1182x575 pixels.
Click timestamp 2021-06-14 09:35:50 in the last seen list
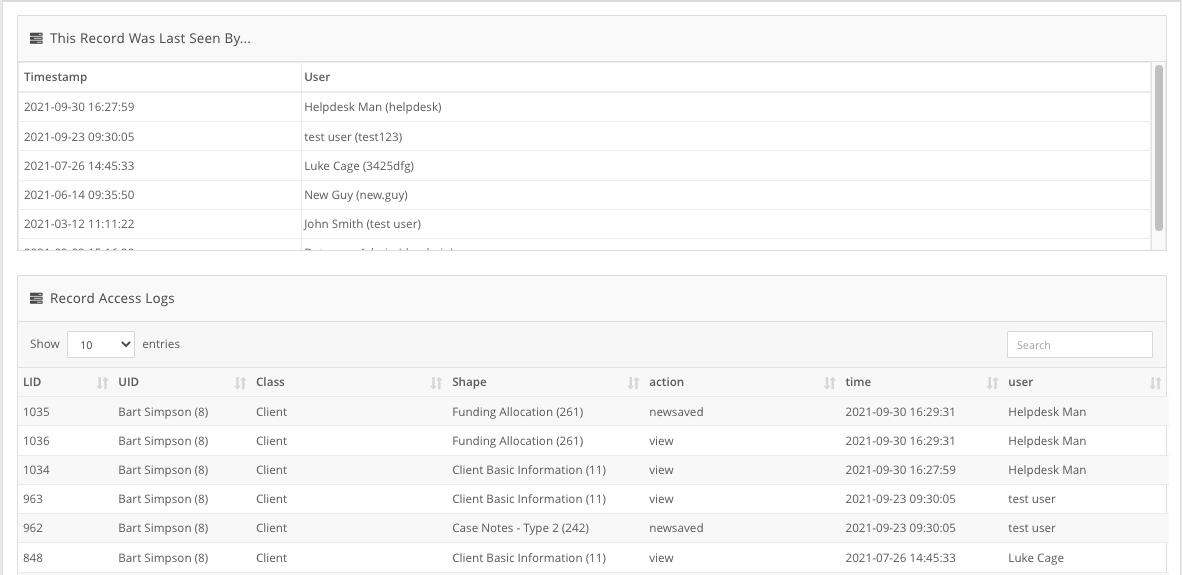79,195
